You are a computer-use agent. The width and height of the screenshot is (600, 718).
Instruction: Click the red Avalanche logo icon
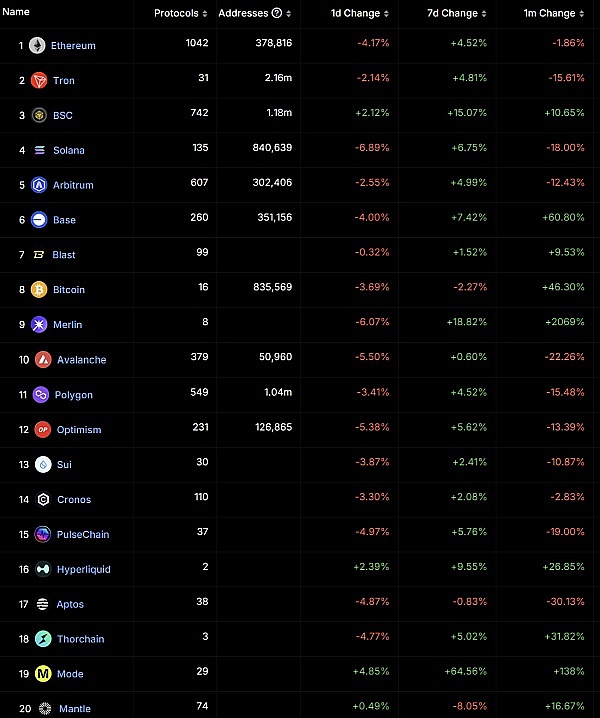[x=43, y=360]
